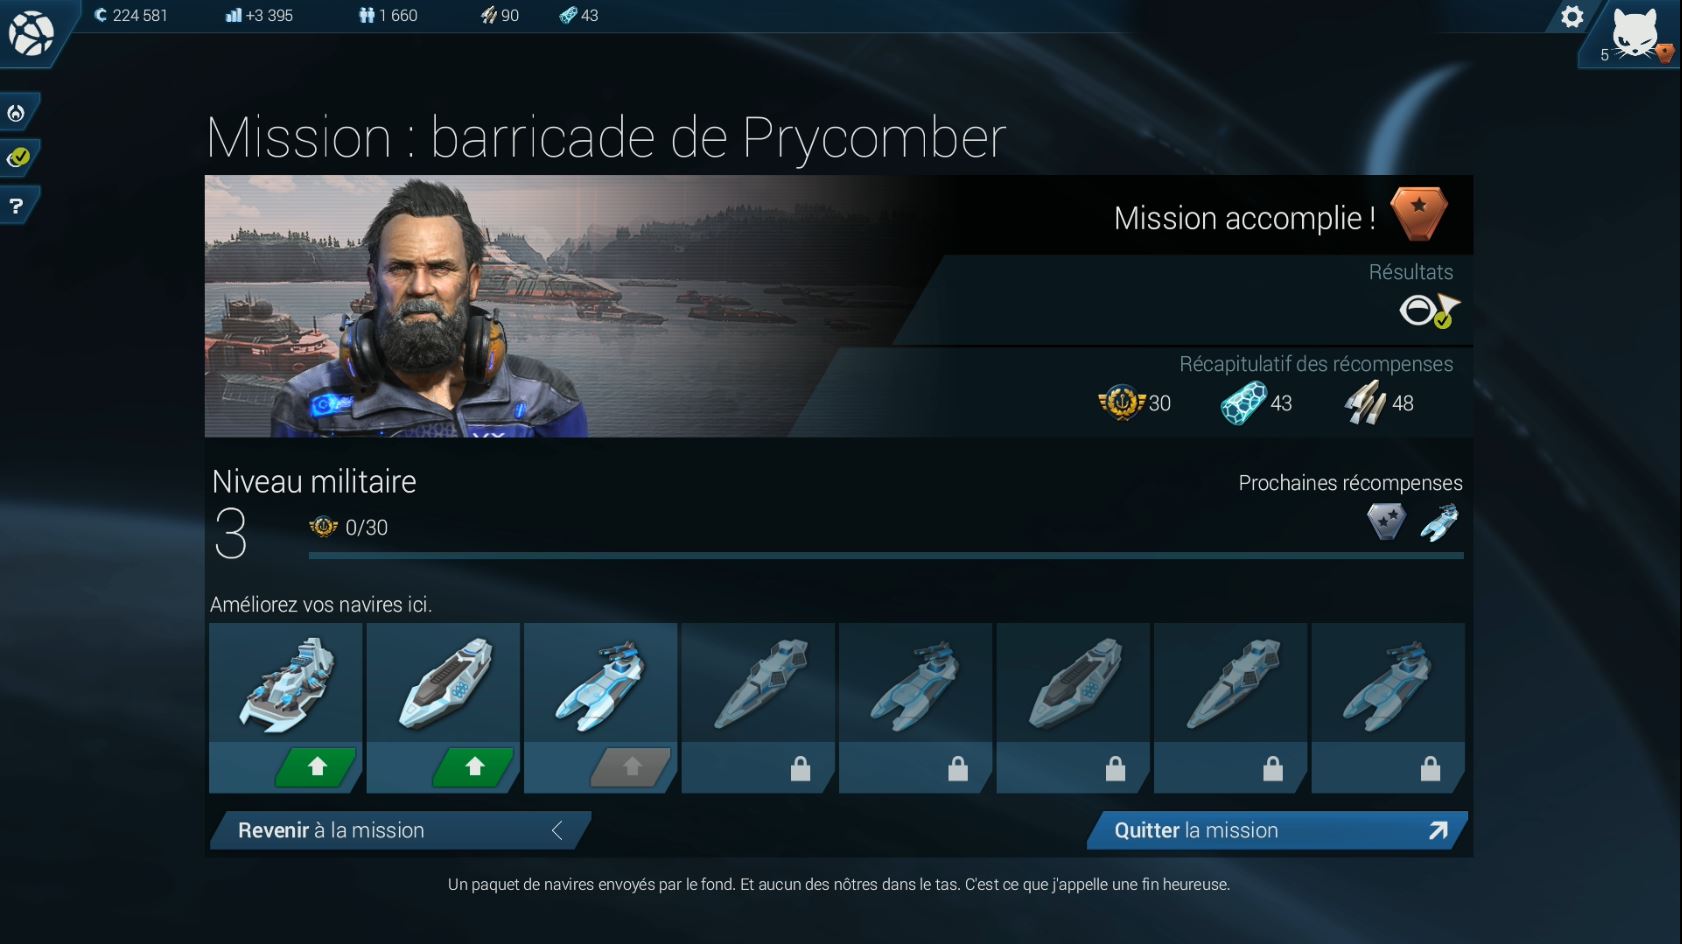Screen dimensions: 1682x944
Task: Click Quitter la mission button
Action: coord(1277,830)
